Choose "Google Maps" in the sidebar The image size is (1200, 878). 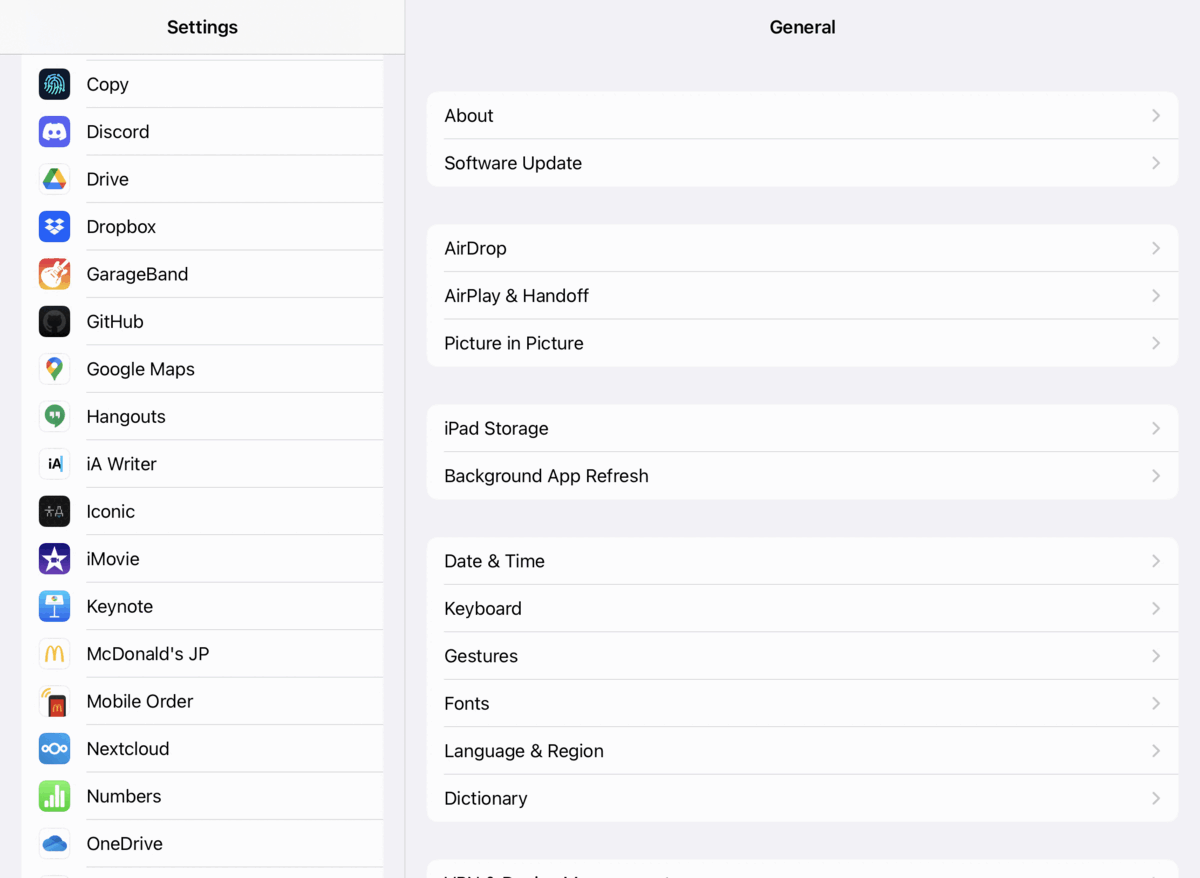(140, 369)
